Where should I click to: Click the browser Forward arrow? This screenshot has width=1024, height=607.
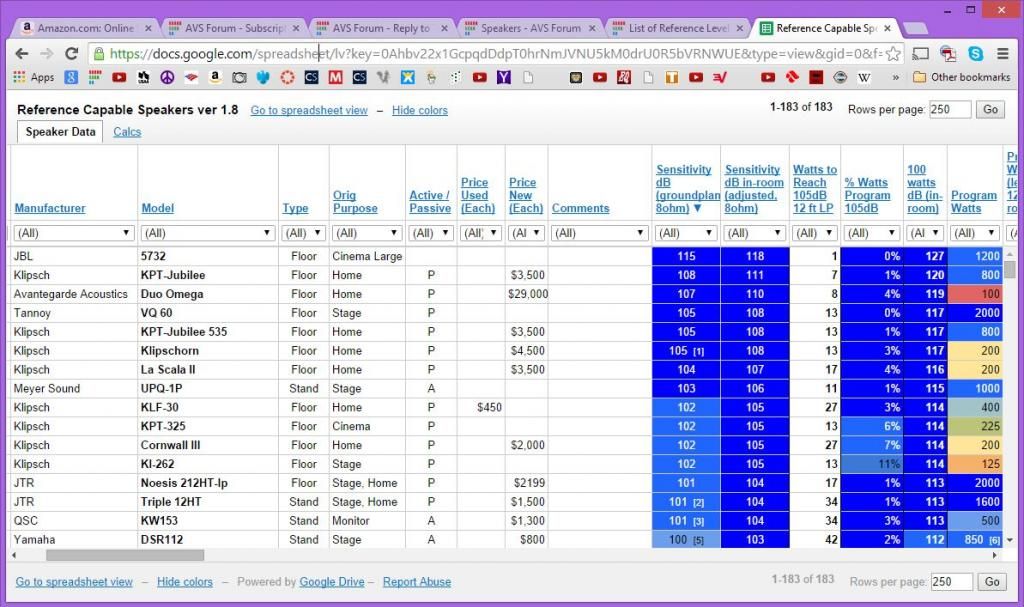[46, 54]
